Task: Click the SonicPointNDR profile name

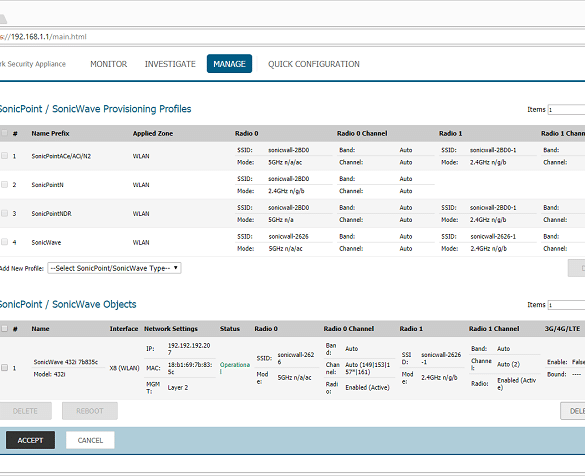Action: click(51, 213)
